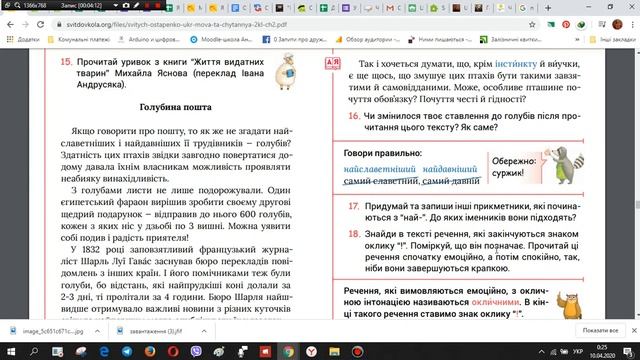This screenshot has height=360, width=640.
Task: Open Opera browser from the taskbar
Action: click(173, 351)
